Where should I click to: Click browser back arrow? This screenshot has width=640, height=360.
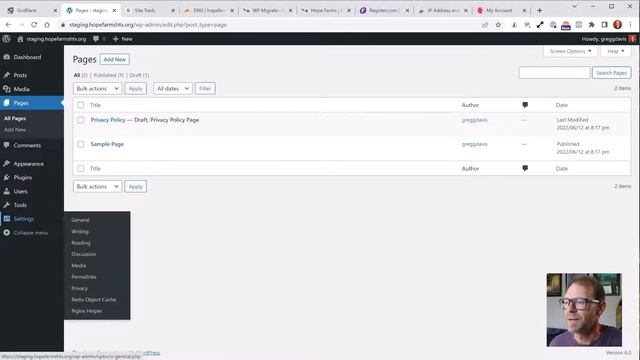tap(8, 25)
